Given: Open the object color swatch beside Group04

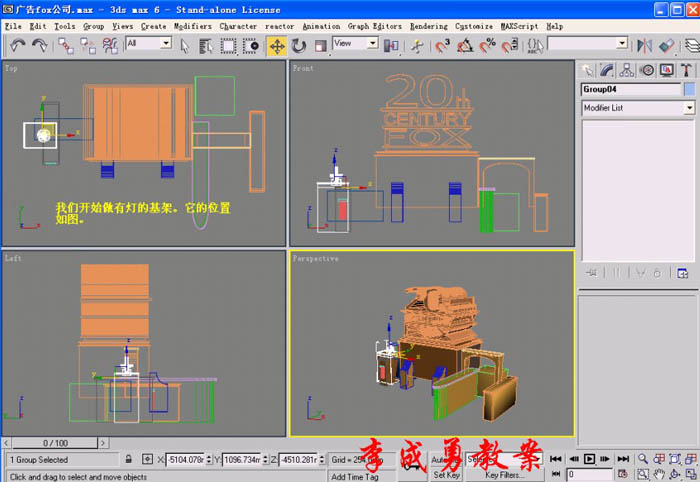Looking at the screenshot, I should (689, 89).
